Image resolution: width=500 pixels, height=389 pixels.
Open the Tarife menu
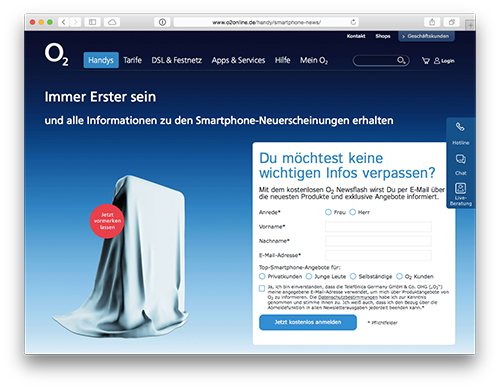[x=132, y=60]
